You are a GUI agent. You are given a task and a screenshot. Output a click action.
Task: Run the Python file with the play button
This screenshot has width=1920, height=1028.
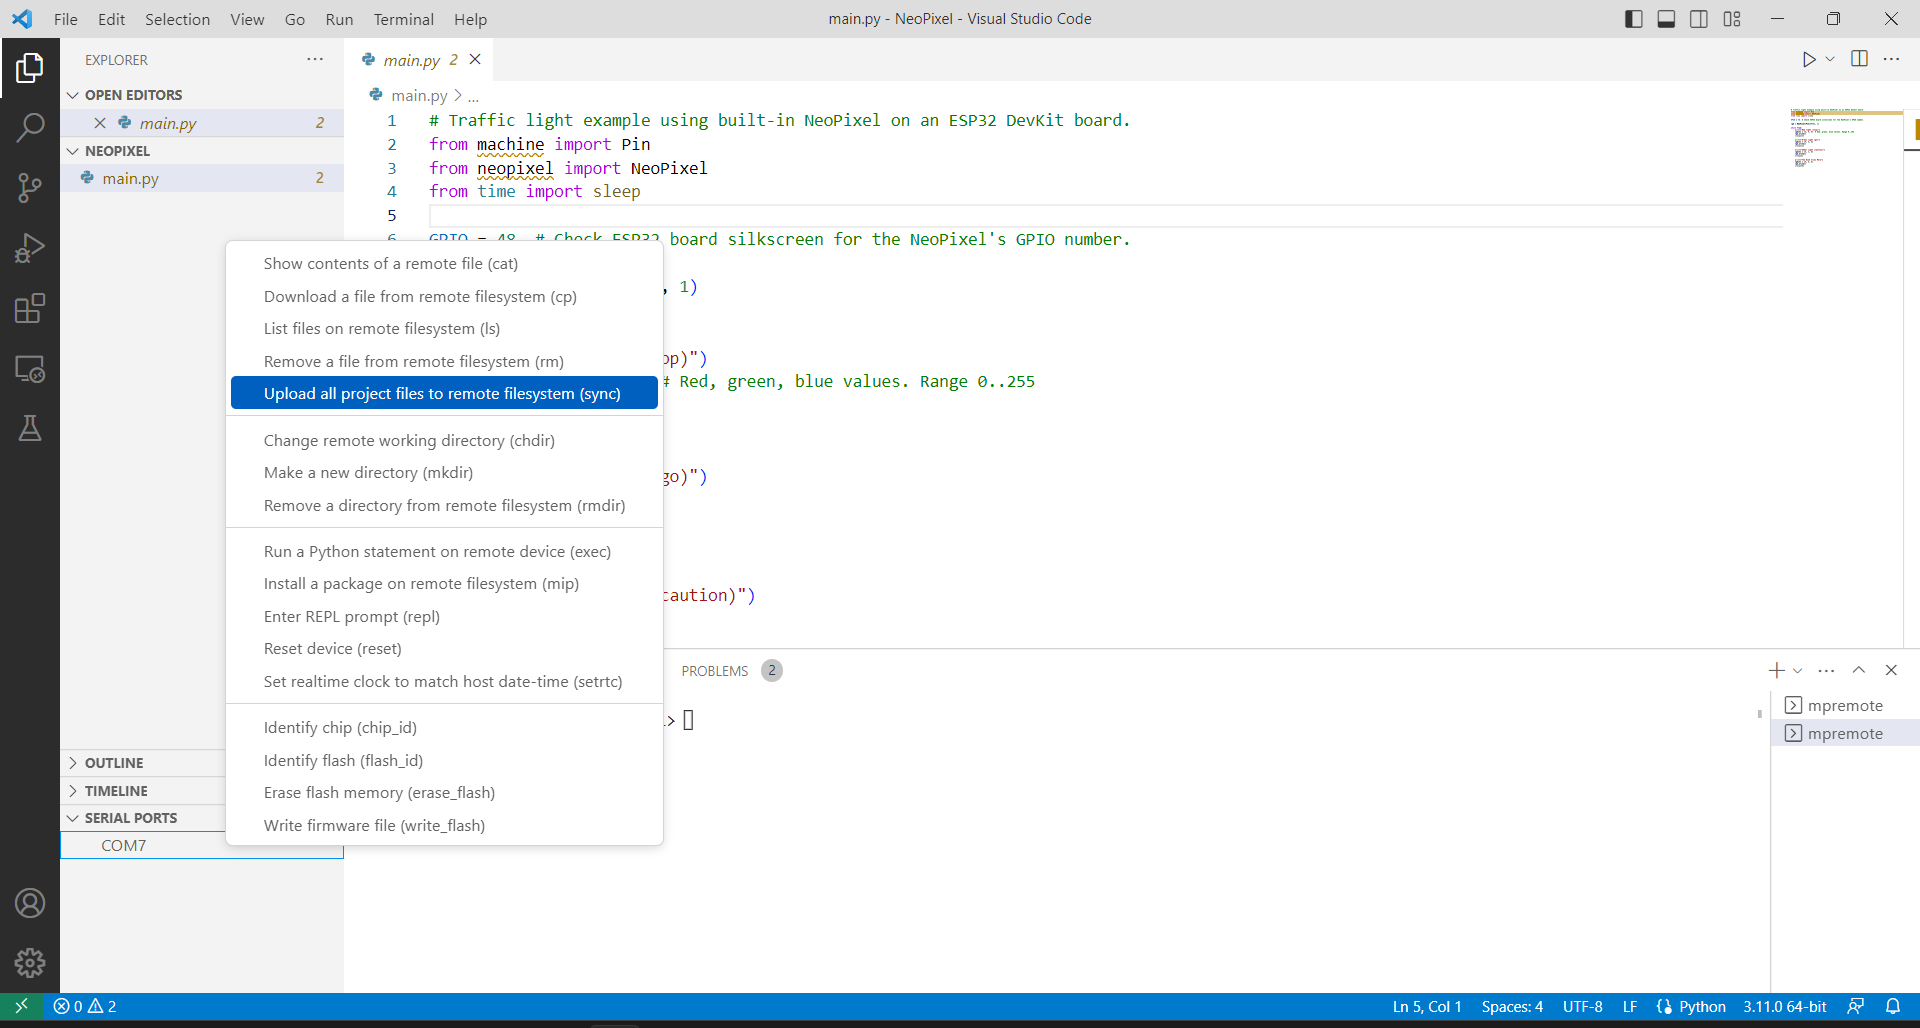tap(1808, 59)
